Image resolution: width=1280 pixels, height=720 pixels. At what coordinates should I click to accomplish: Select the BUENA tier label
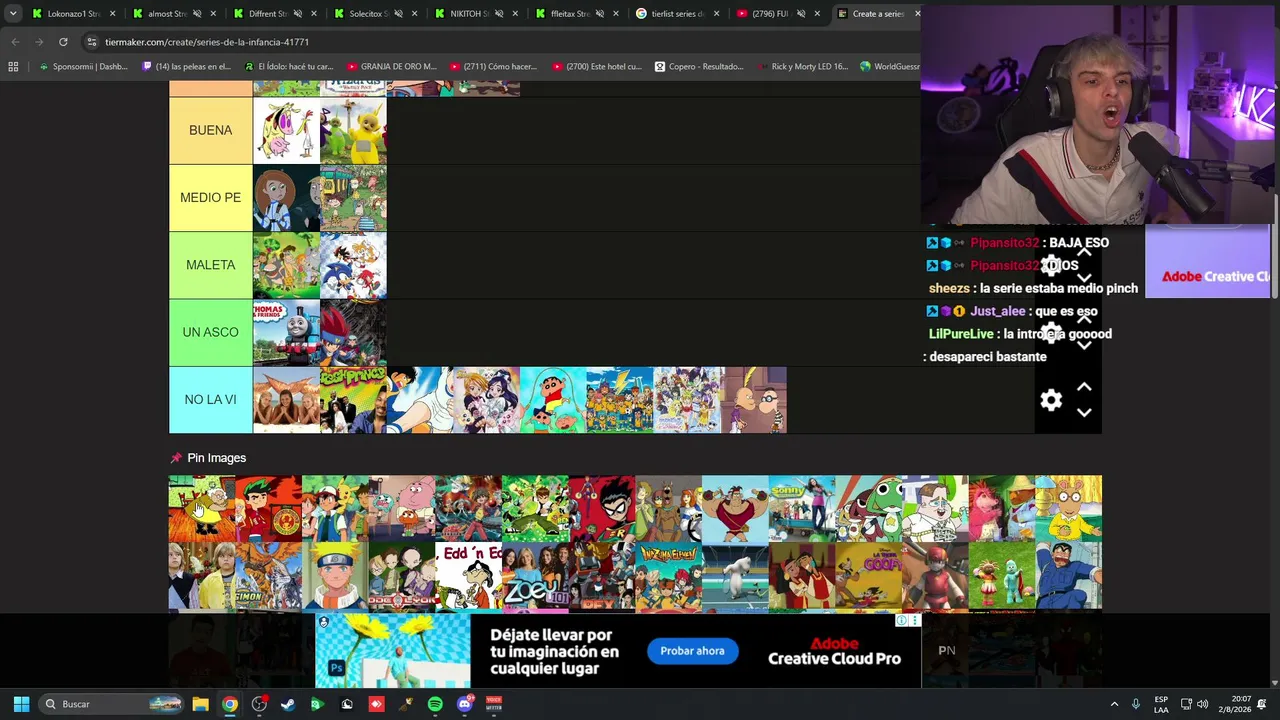[x=210, y=130]
